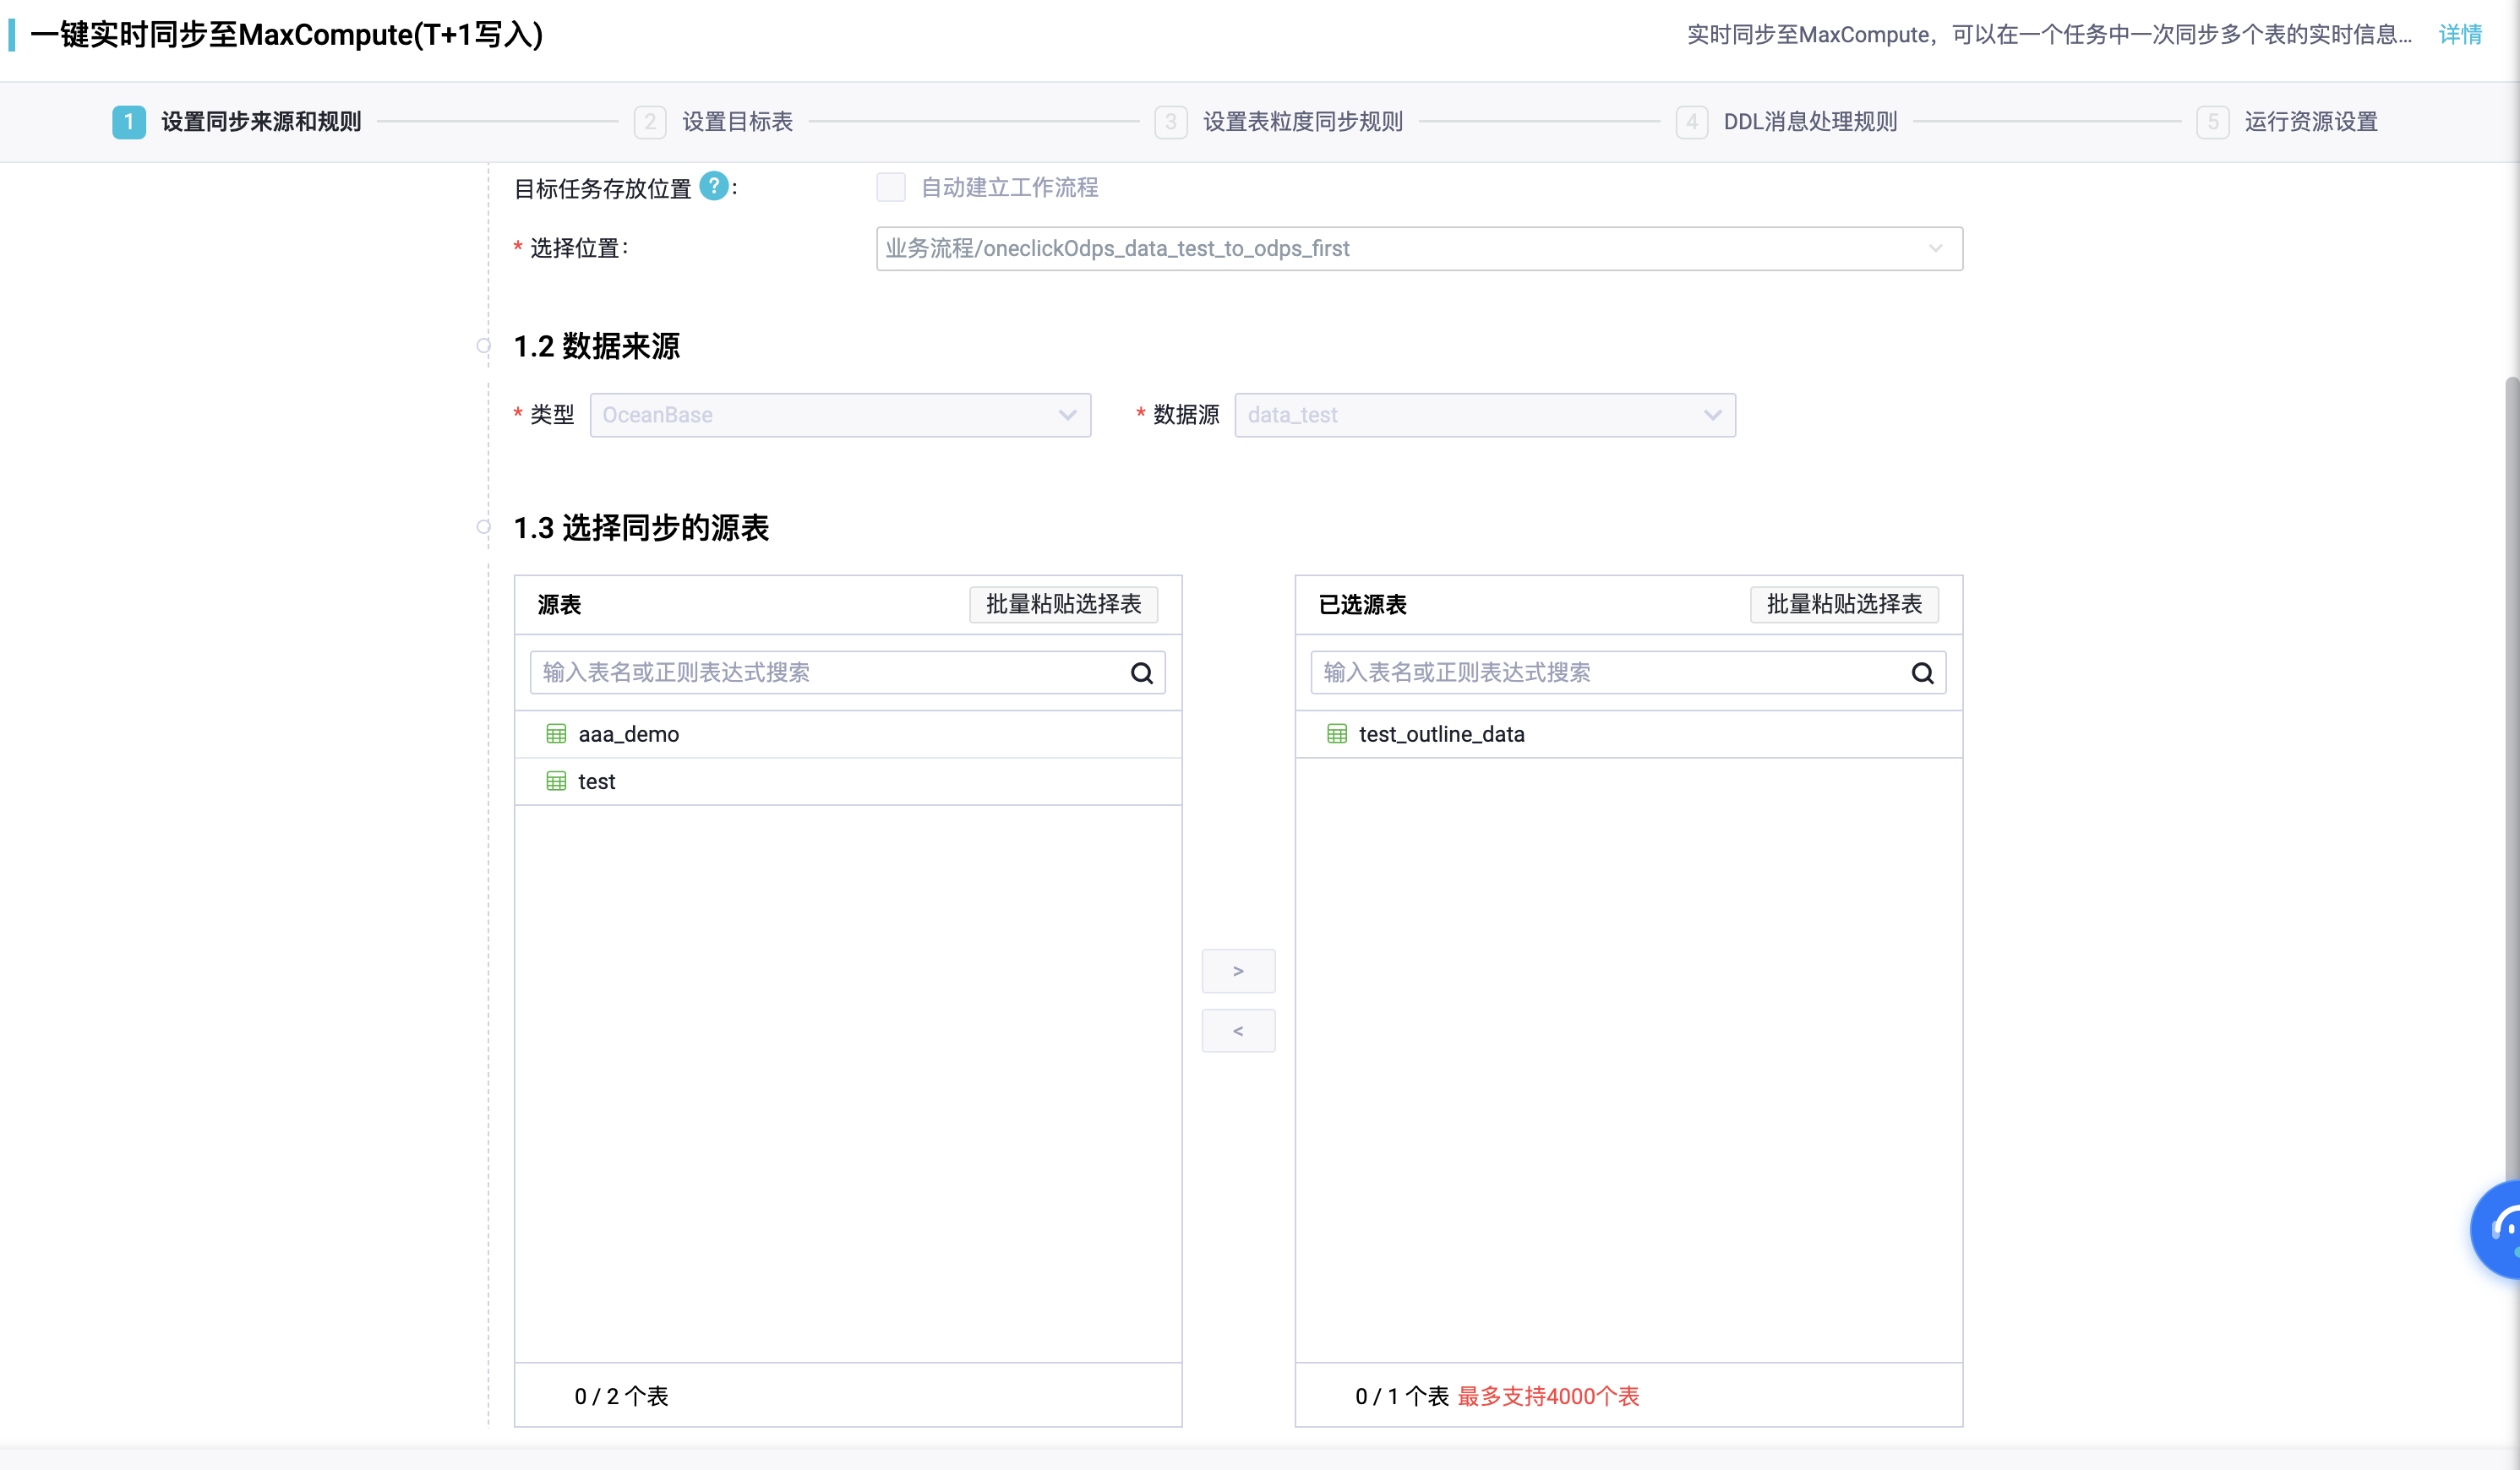This screenshot has width=2520, height=1470.
Task: Expand the OceanBase type dropdown
Action: click(840, 415)
